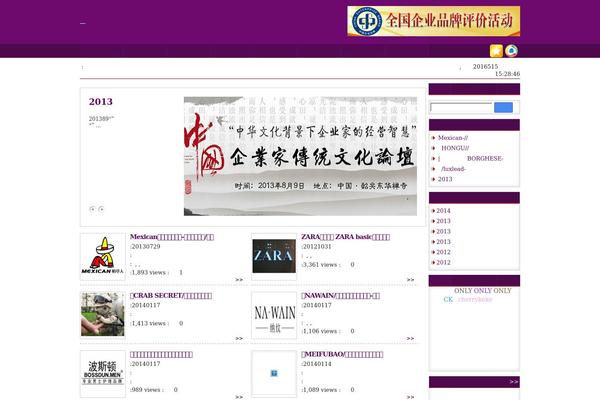Click the more arrows on ZARA article
Image resolution: width=600 pixels, height=400 pixels.
click(410, 280)
